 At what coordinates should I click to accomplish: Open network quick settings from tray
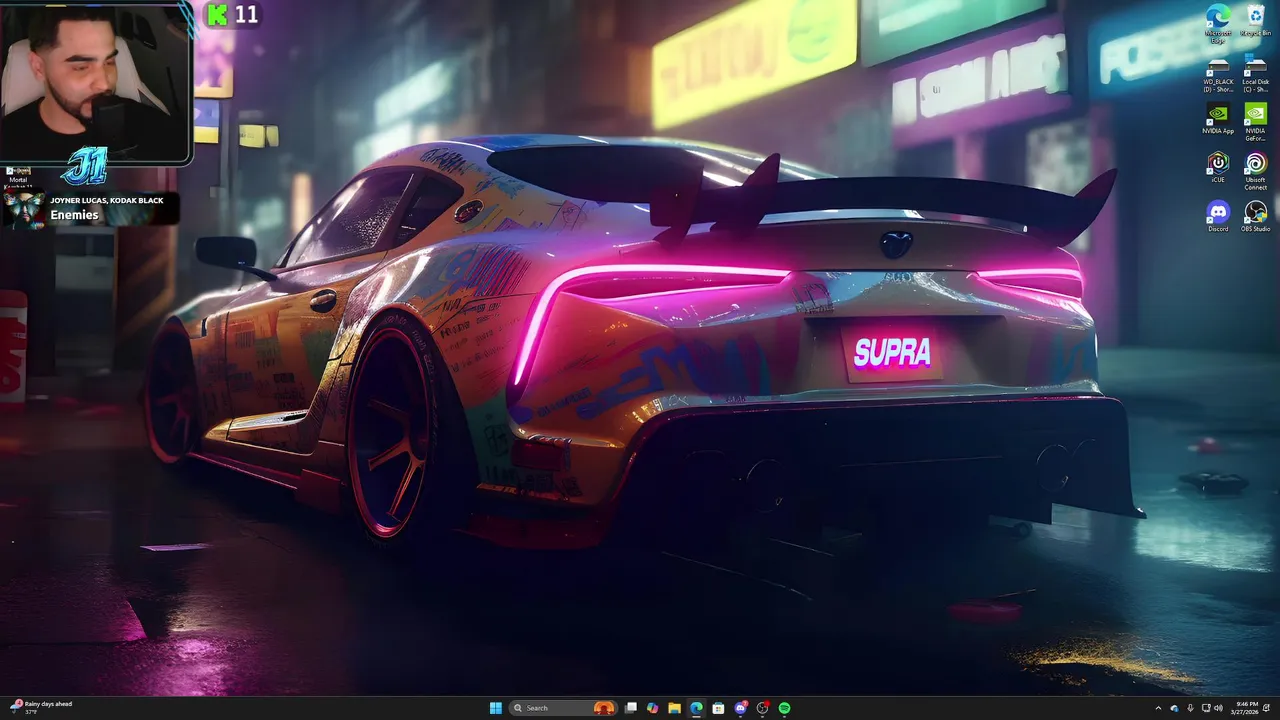pos(1206,708)
